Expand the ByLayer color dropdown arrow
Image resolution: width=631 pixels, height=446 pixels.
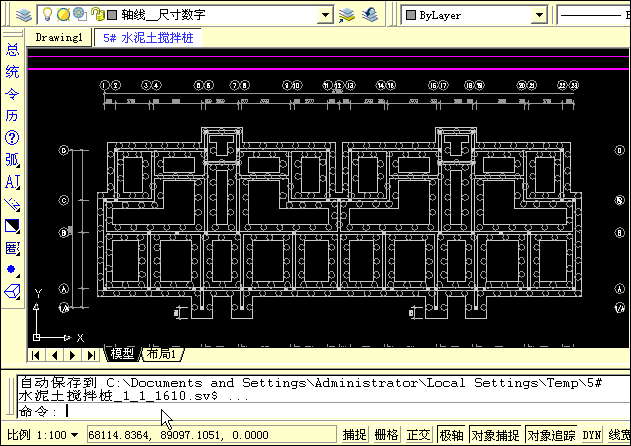pyautogui.click(x=539, y=15)
